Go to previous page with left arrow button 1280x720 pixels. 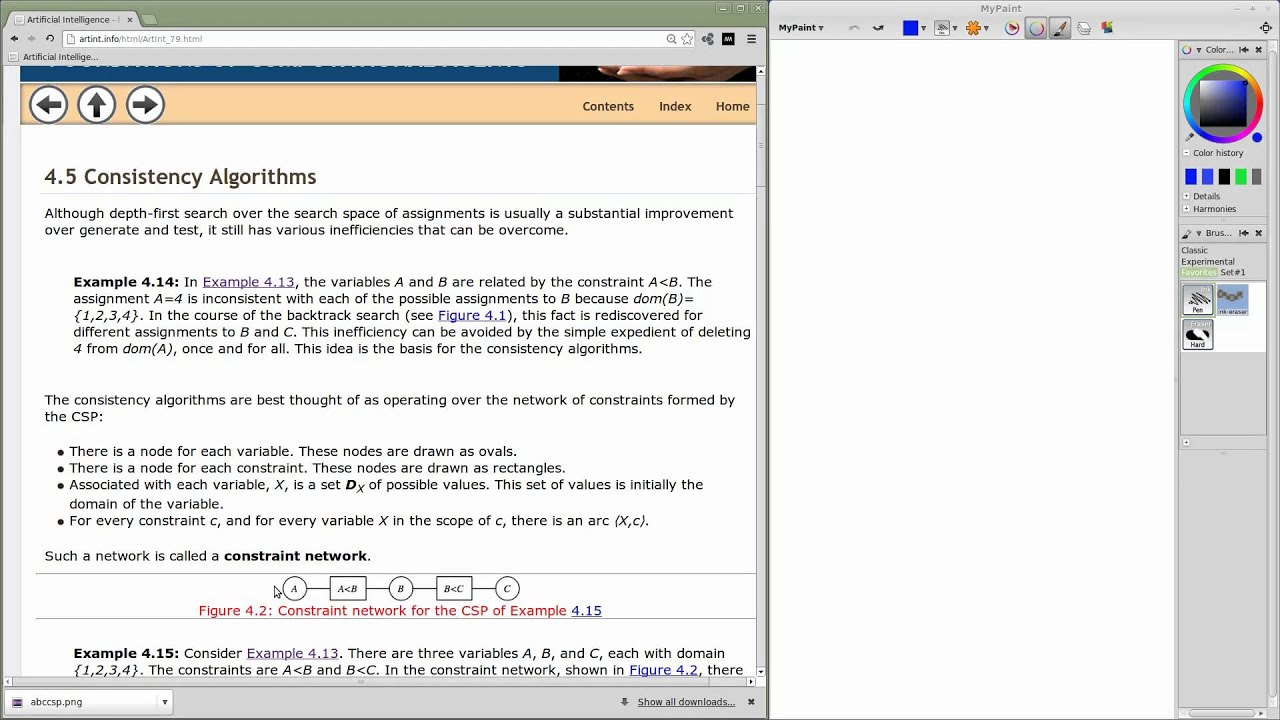click(x=48, y=105)
